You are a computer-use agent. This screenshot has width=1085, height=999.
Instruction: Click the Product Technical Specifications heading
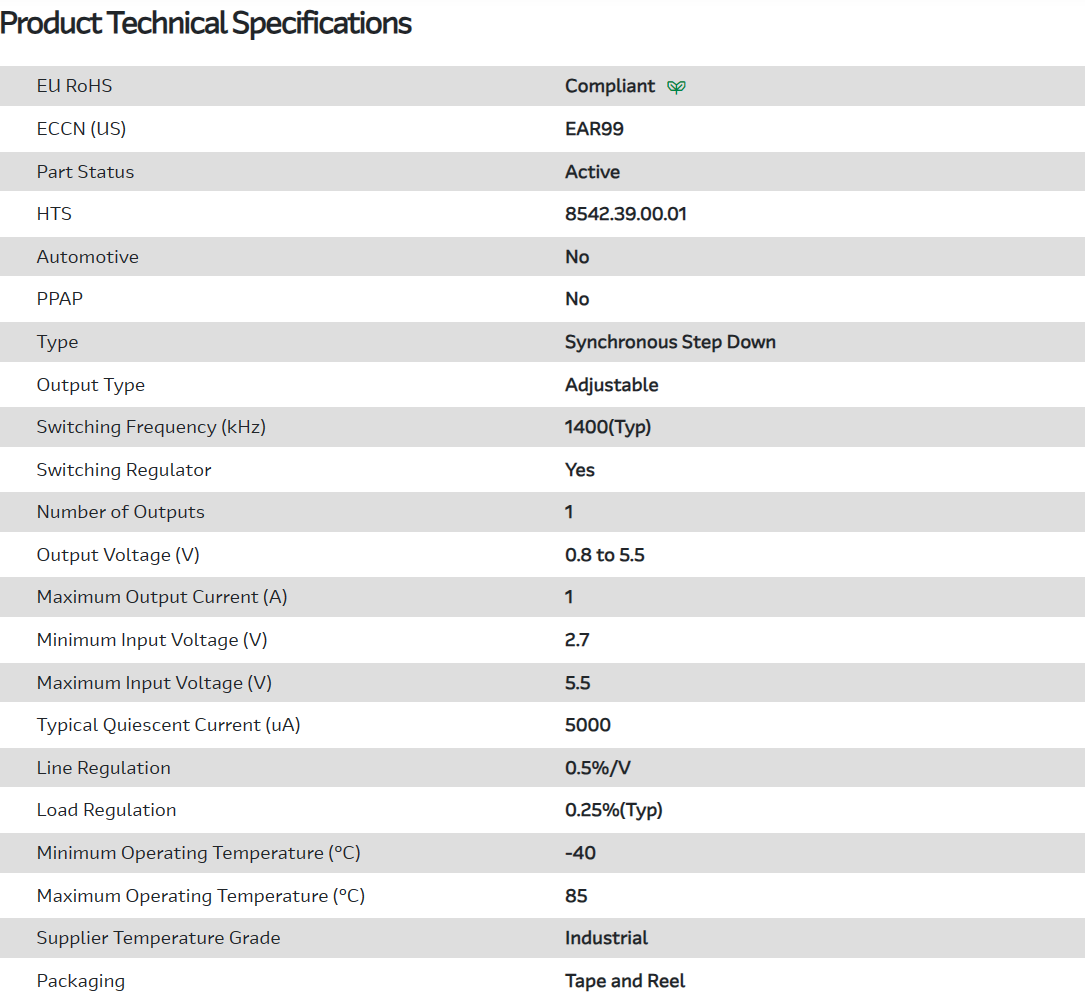click(206, 23)
